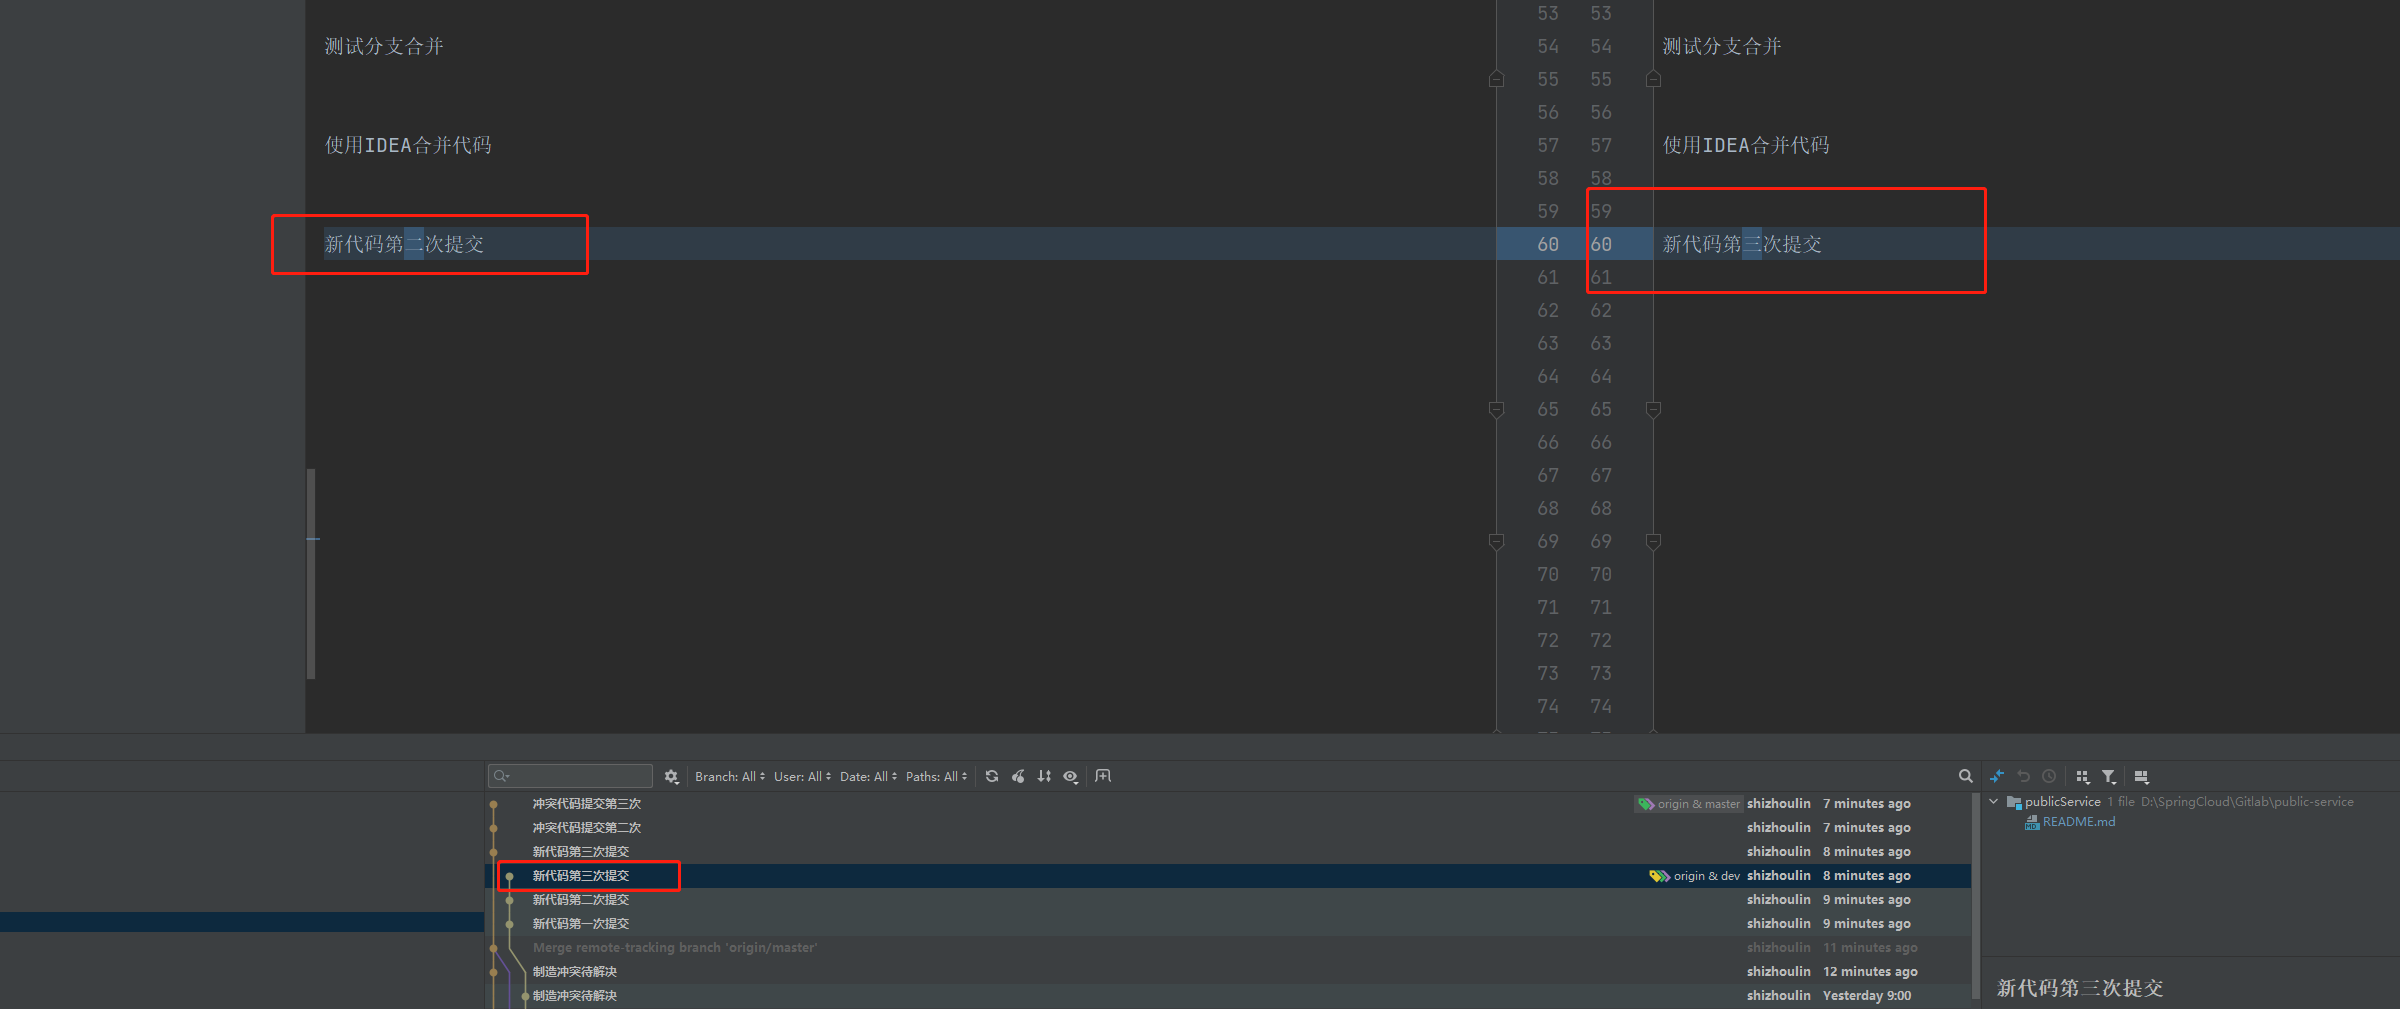Open the funnel filter icon in changes pane

point(2109,776)
